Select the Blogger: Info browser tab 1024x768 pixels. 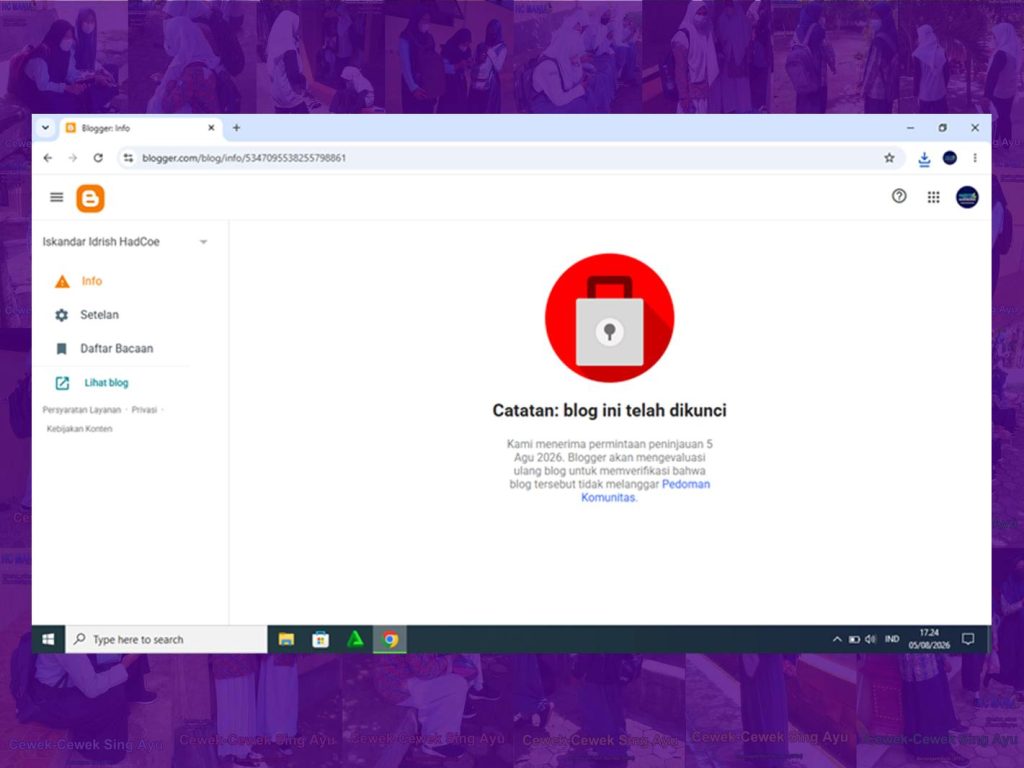pyautogui.click(x=142, y=128)
